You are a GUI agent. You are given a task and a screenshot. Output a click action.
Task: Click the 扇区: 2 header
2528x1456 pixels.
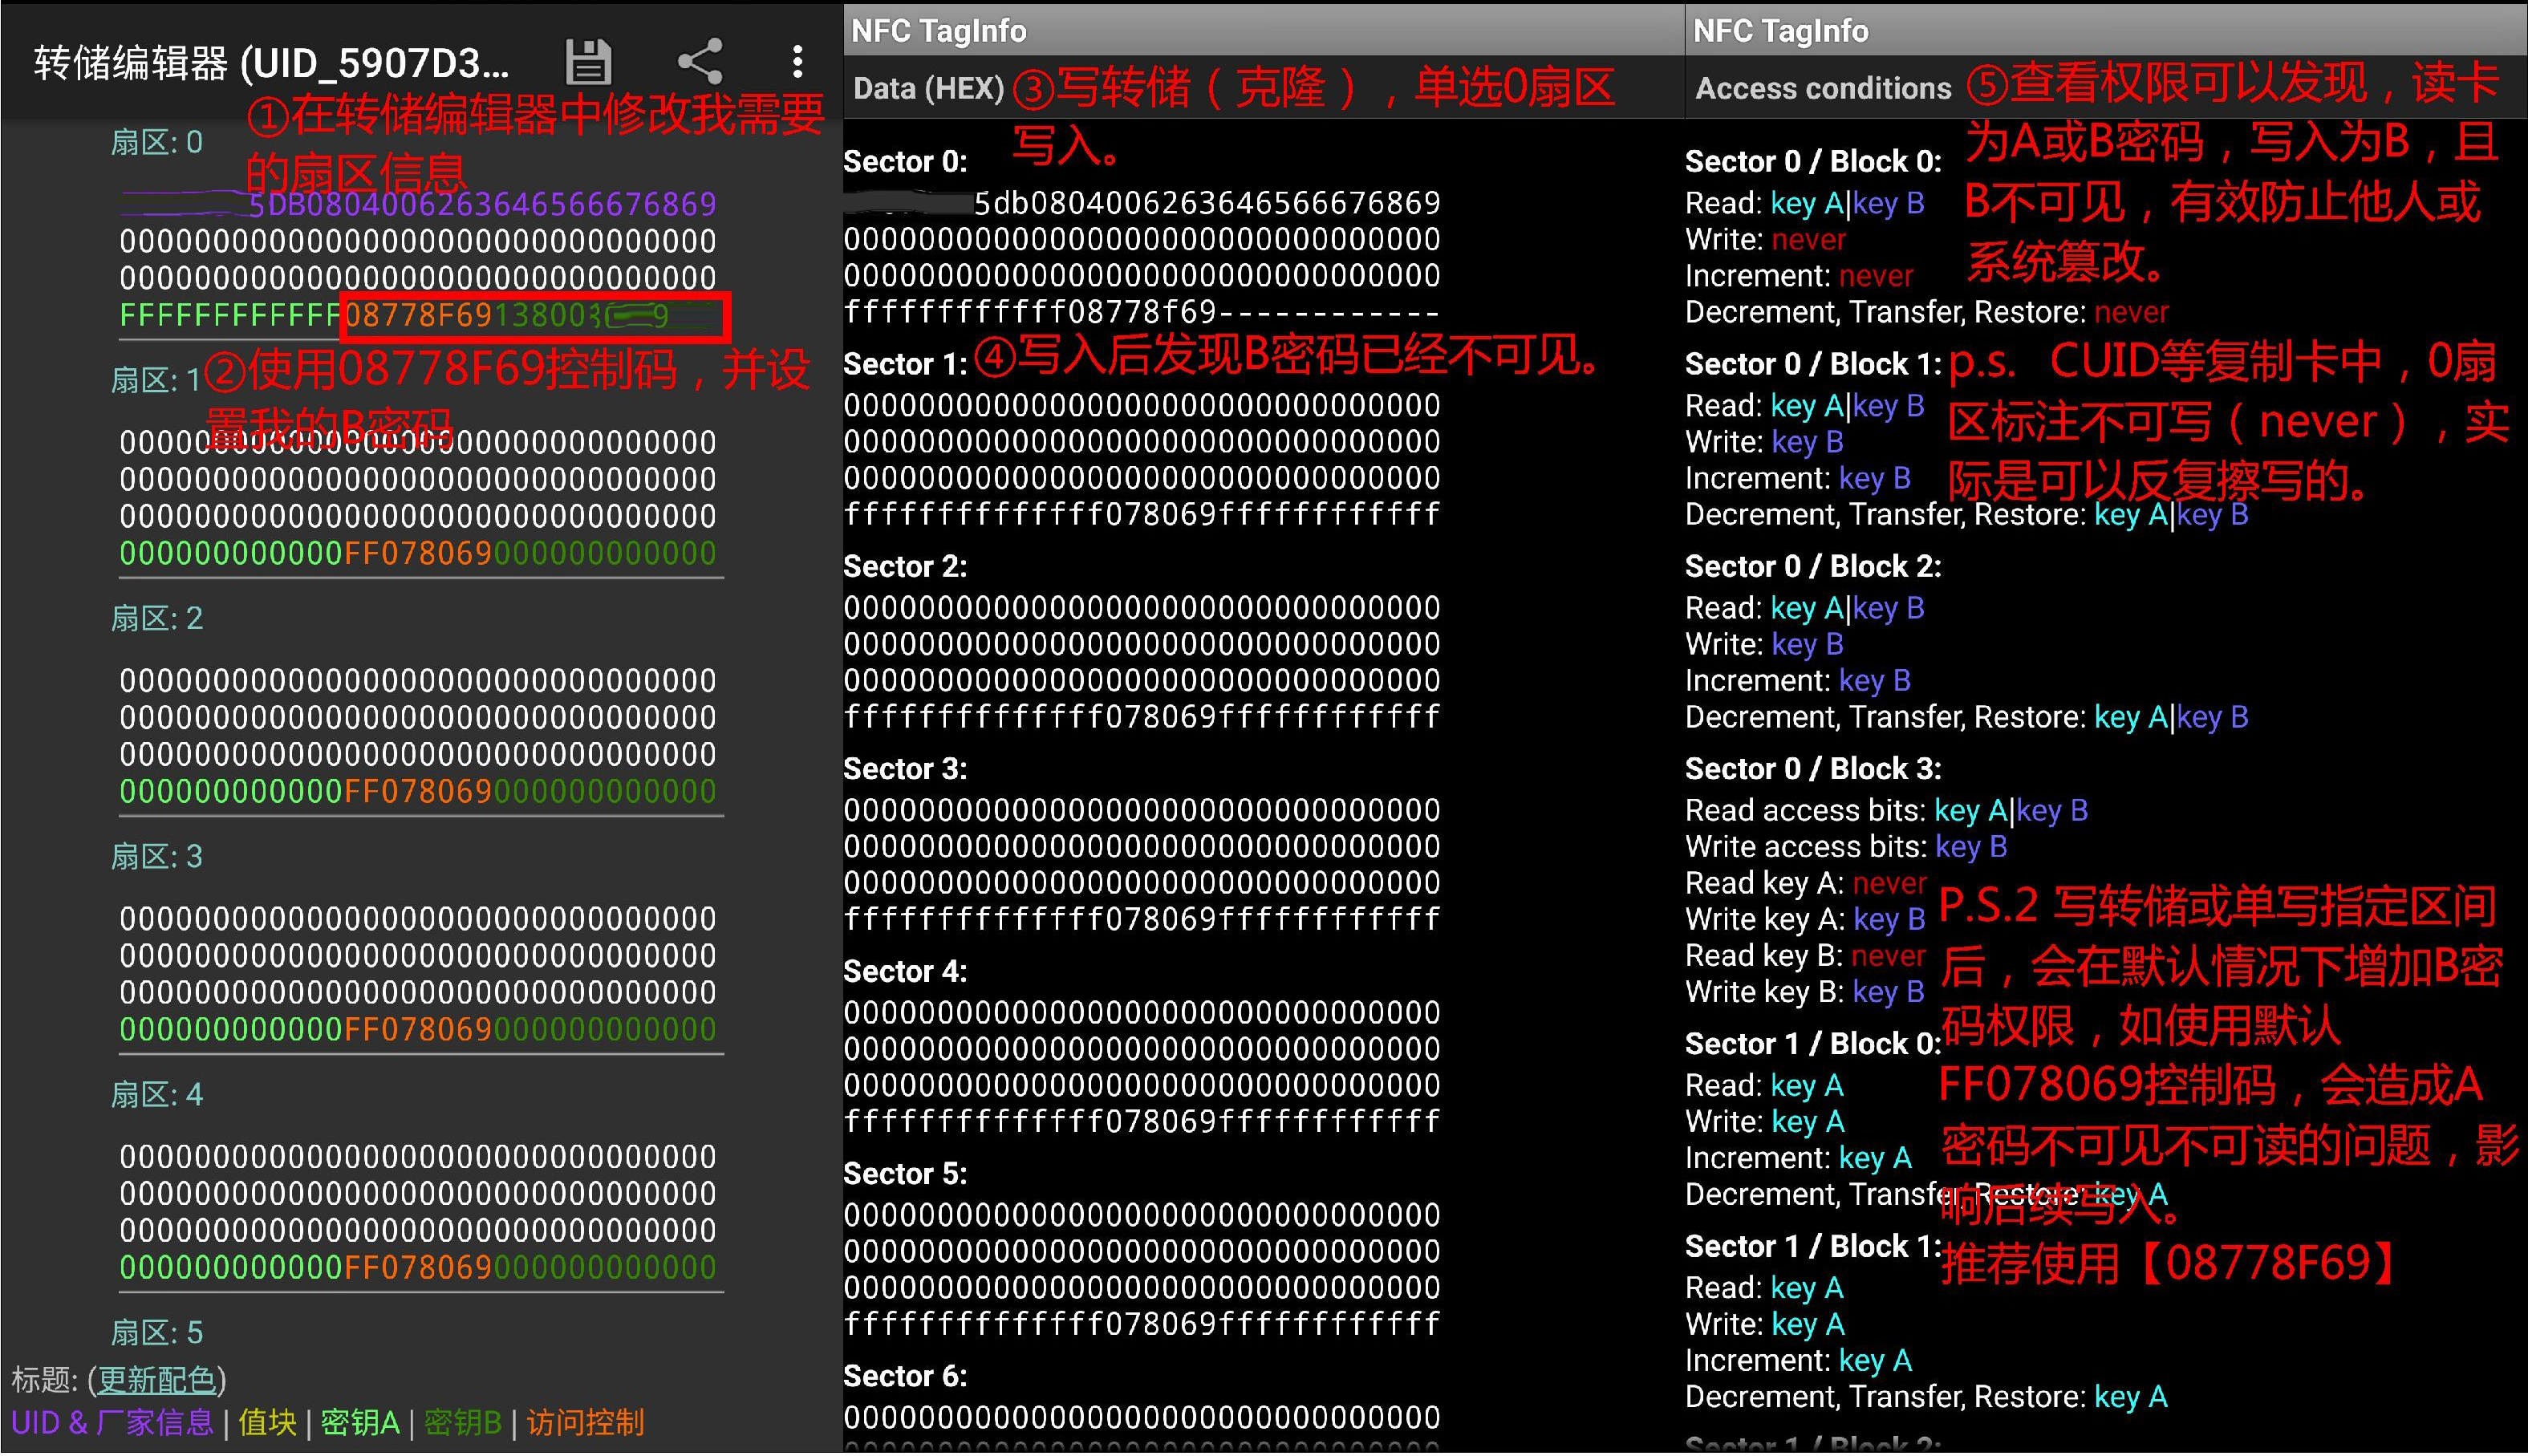(157, 619)
